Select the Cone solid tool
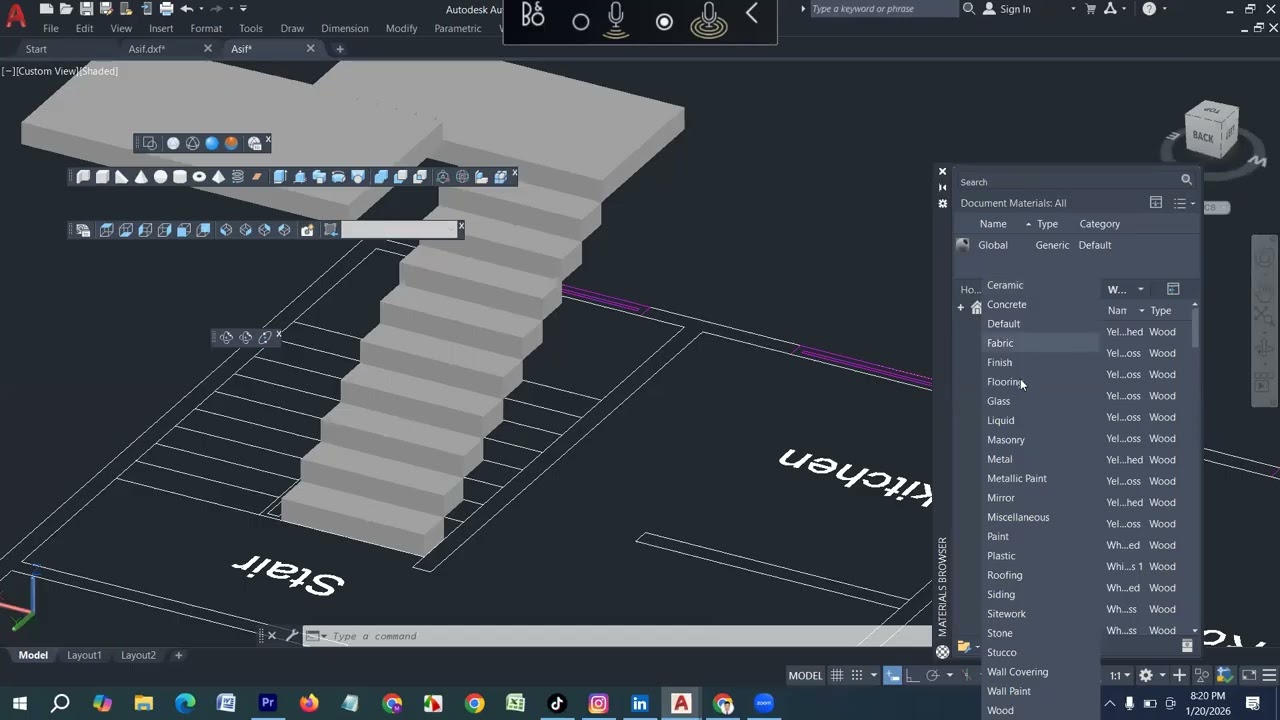Image resolution: width=1280 pixels, height=720 pixels. pyautogui.click(x=141, y=177)
